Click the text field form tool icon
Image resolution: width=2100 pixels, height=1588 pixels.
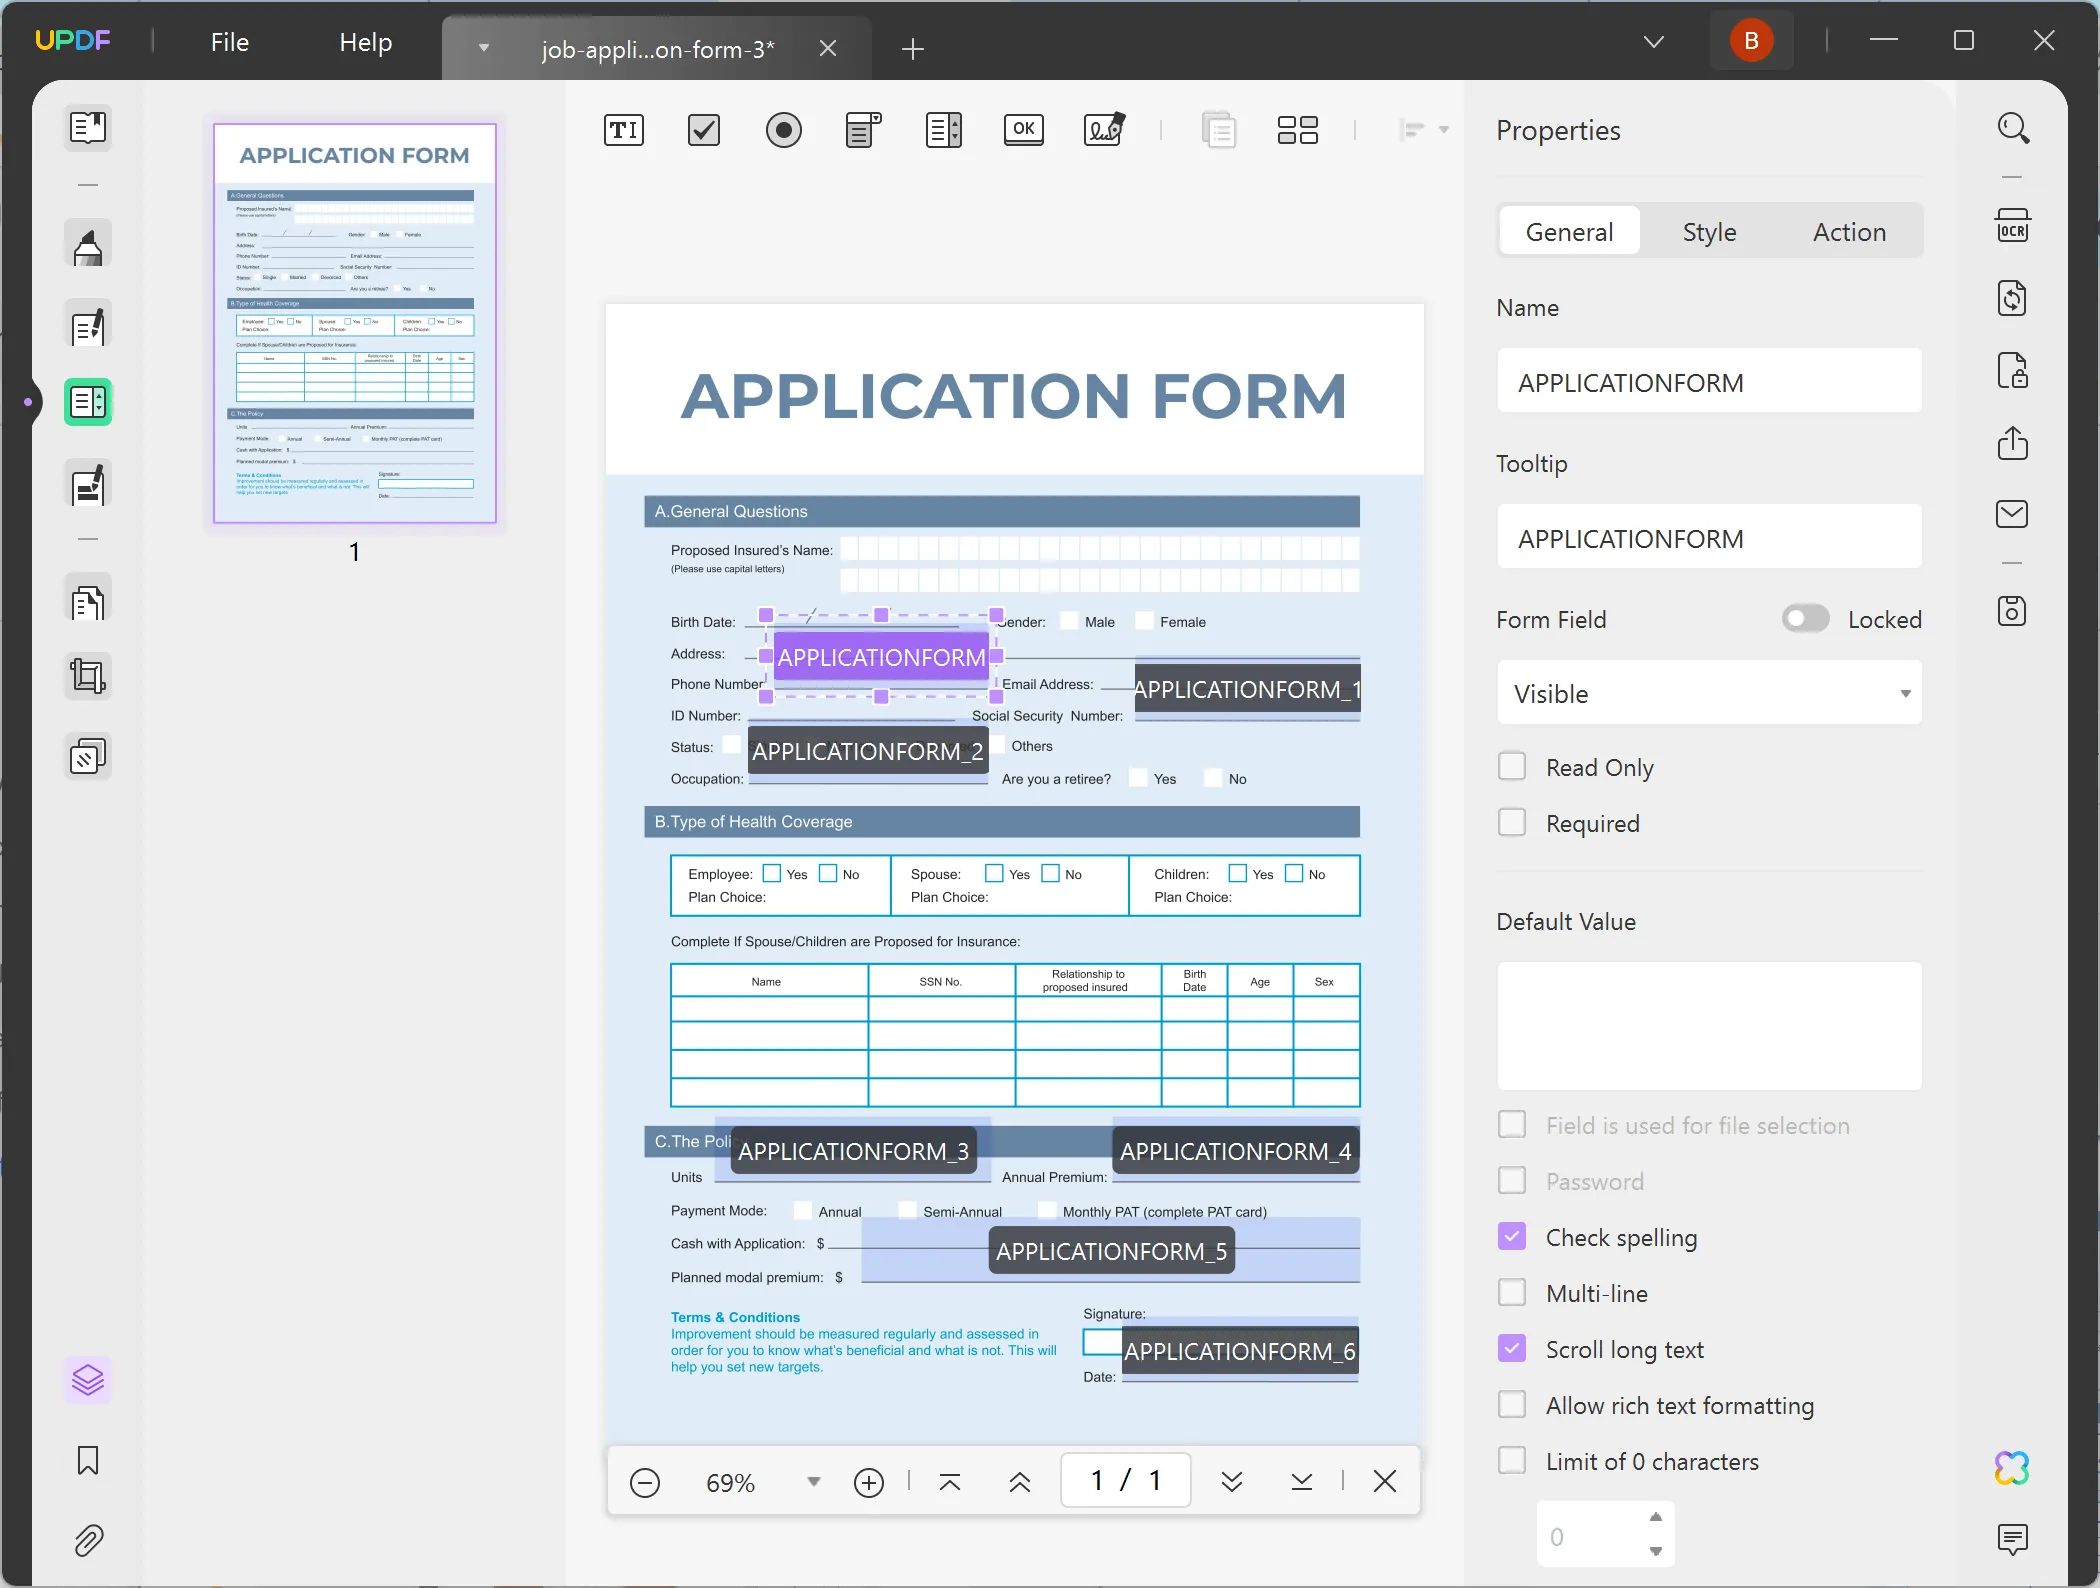pyautogui.click(x=624, y=128)
